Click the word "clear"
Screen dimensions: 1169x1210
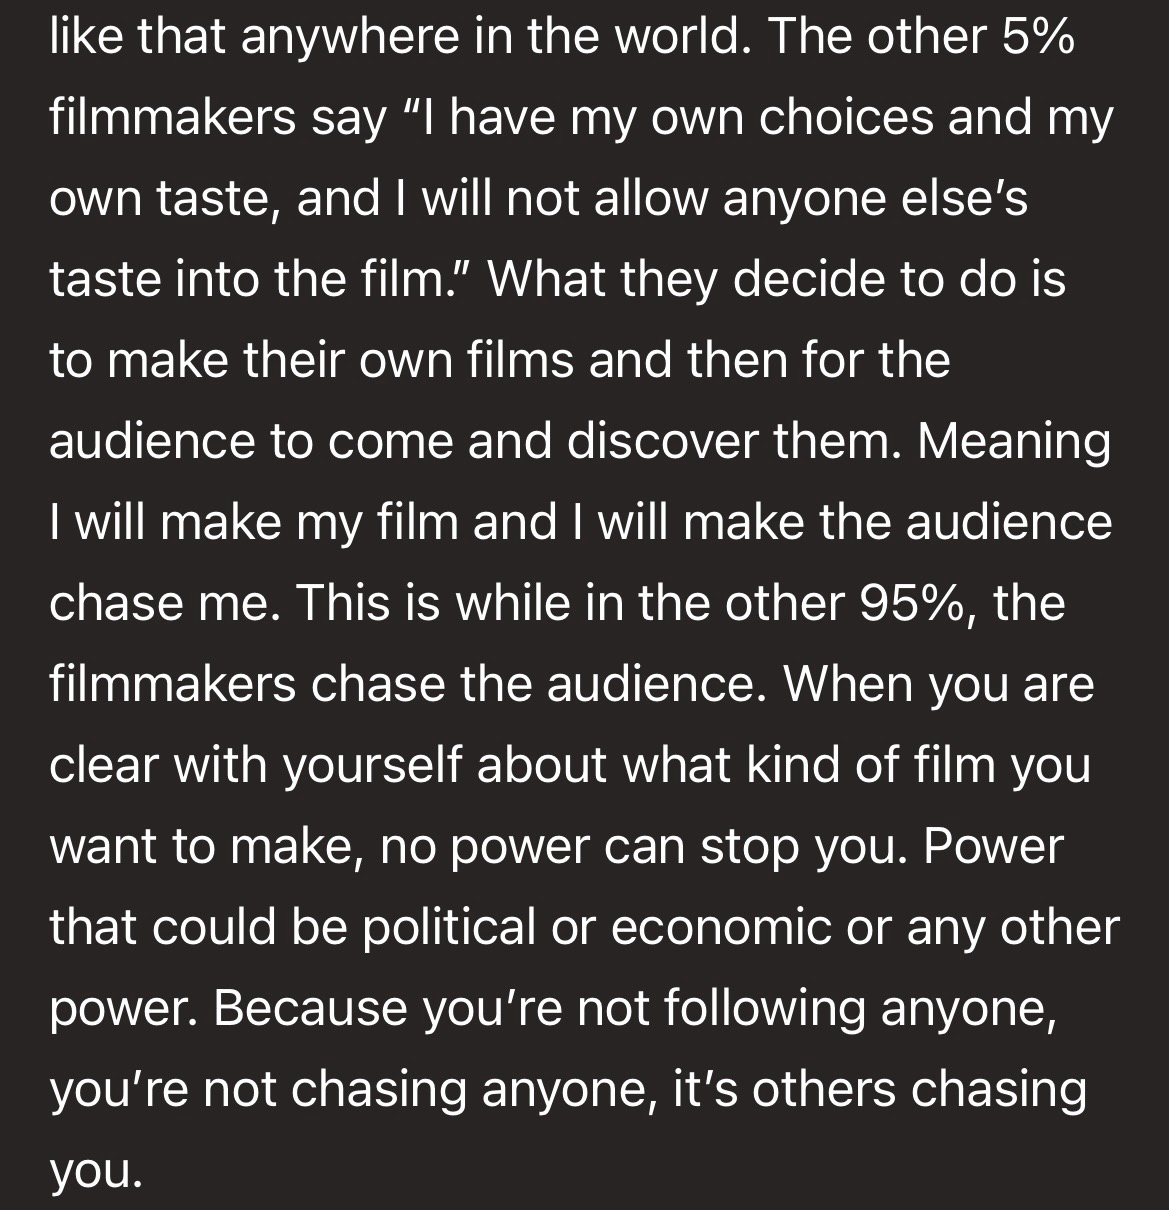pyautogui.click(x=105, y=765)
